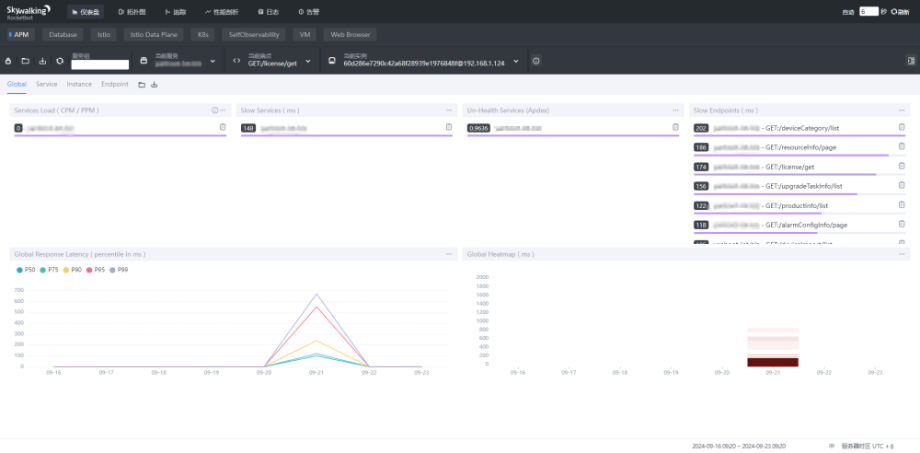
Task: Click the circular info icon after instance selector
Action: (536, 61)
